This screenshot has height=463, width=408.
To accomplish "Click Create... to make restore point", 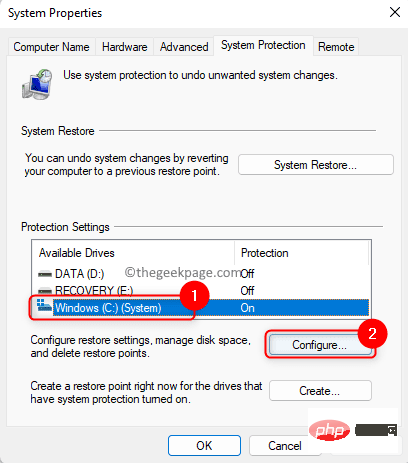I will (x=320, y=391).
